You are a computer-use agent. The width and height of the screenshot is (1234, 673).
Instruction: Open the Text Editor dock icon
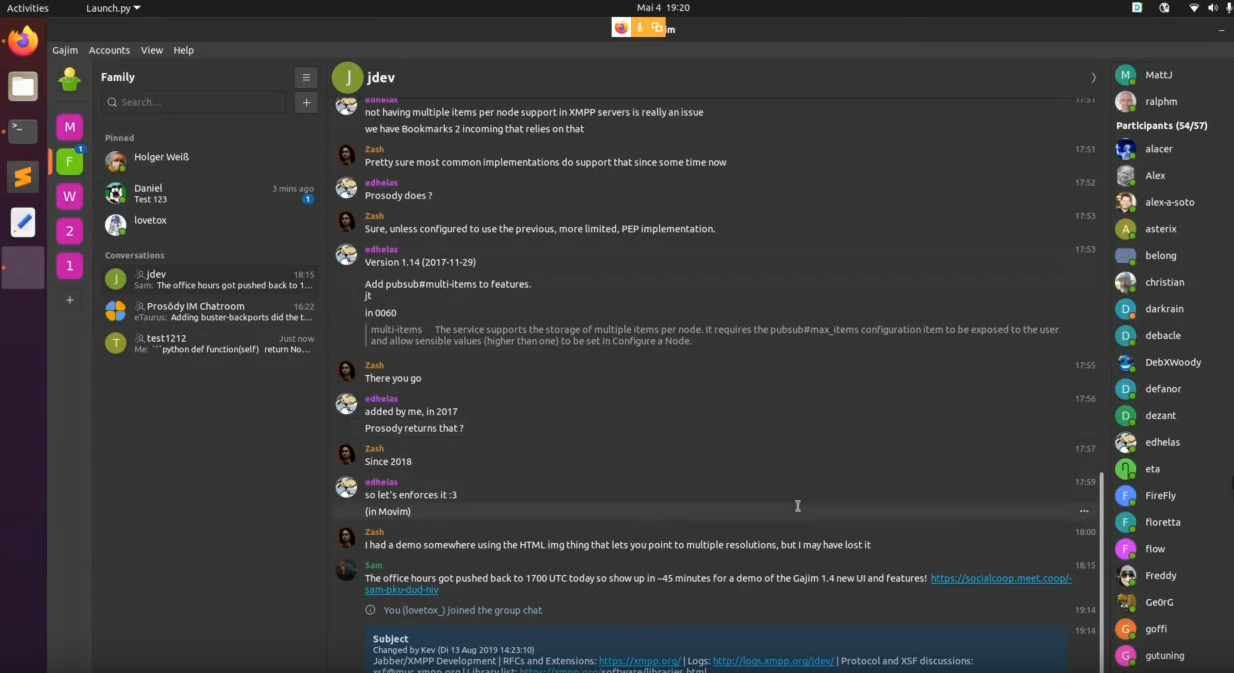pyautogui.click(x=23, y=222)
